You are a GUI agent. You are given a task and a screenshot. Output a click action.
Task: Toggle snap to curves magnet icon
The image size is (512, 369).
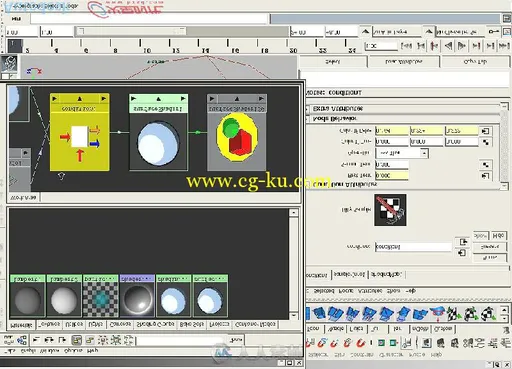click(322, 343)
